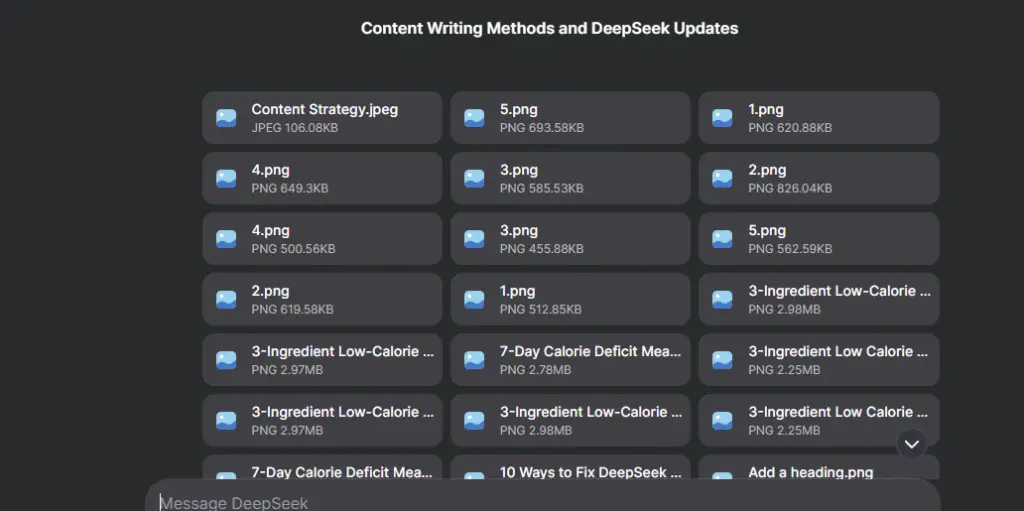This screenshot has height=511, width=1024.
Task: Open the 3-Ingredient Low-Calorie 2.98MB attachment in fourth row
Action: 819,299
